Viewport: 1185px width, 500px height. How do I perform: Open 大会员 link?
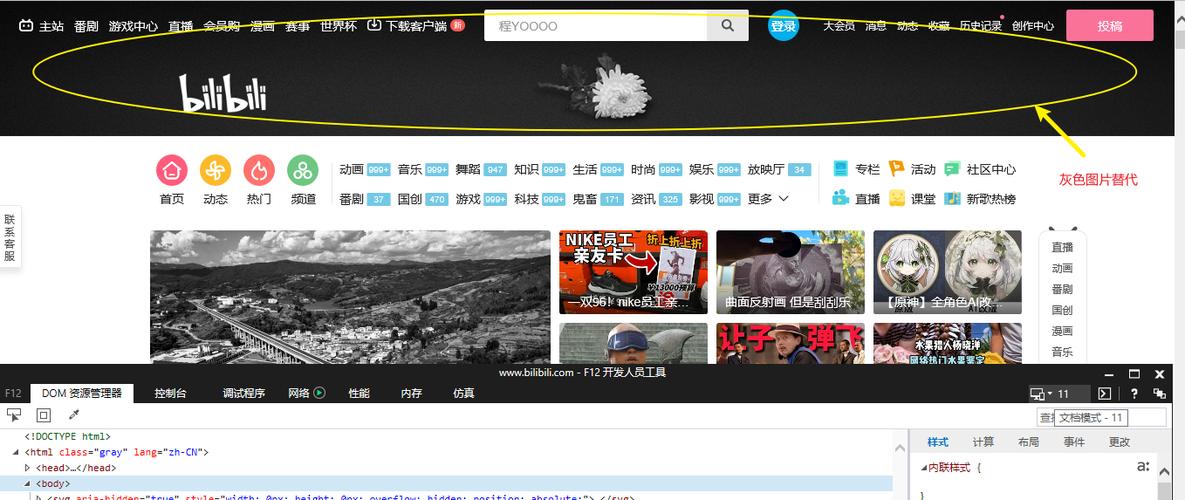[839, 26]
